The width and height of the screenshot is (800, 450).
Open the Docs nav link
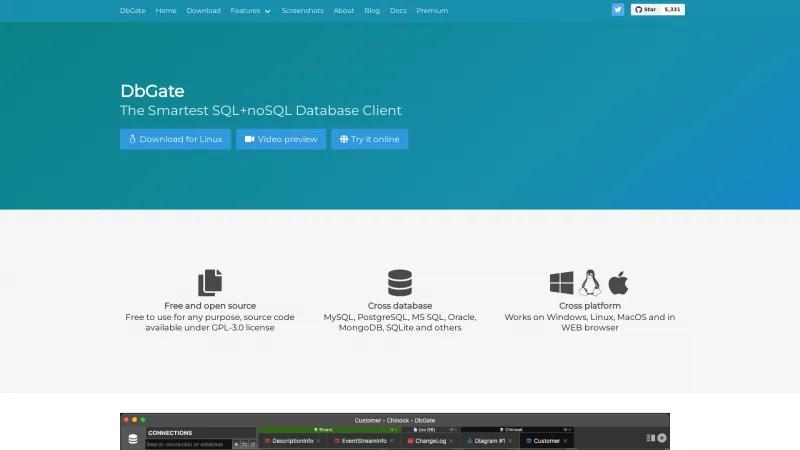tap(398, 11)
